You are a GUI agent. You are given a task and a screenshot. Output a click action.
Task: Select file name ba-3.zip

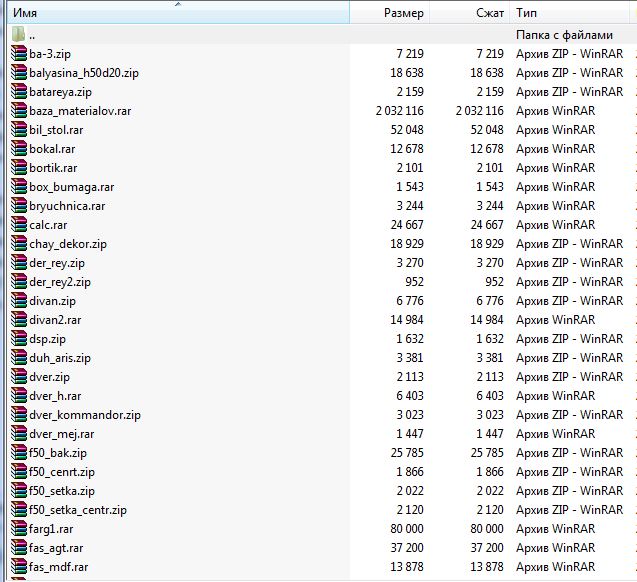pyautogui.click(x=50, y=54)
